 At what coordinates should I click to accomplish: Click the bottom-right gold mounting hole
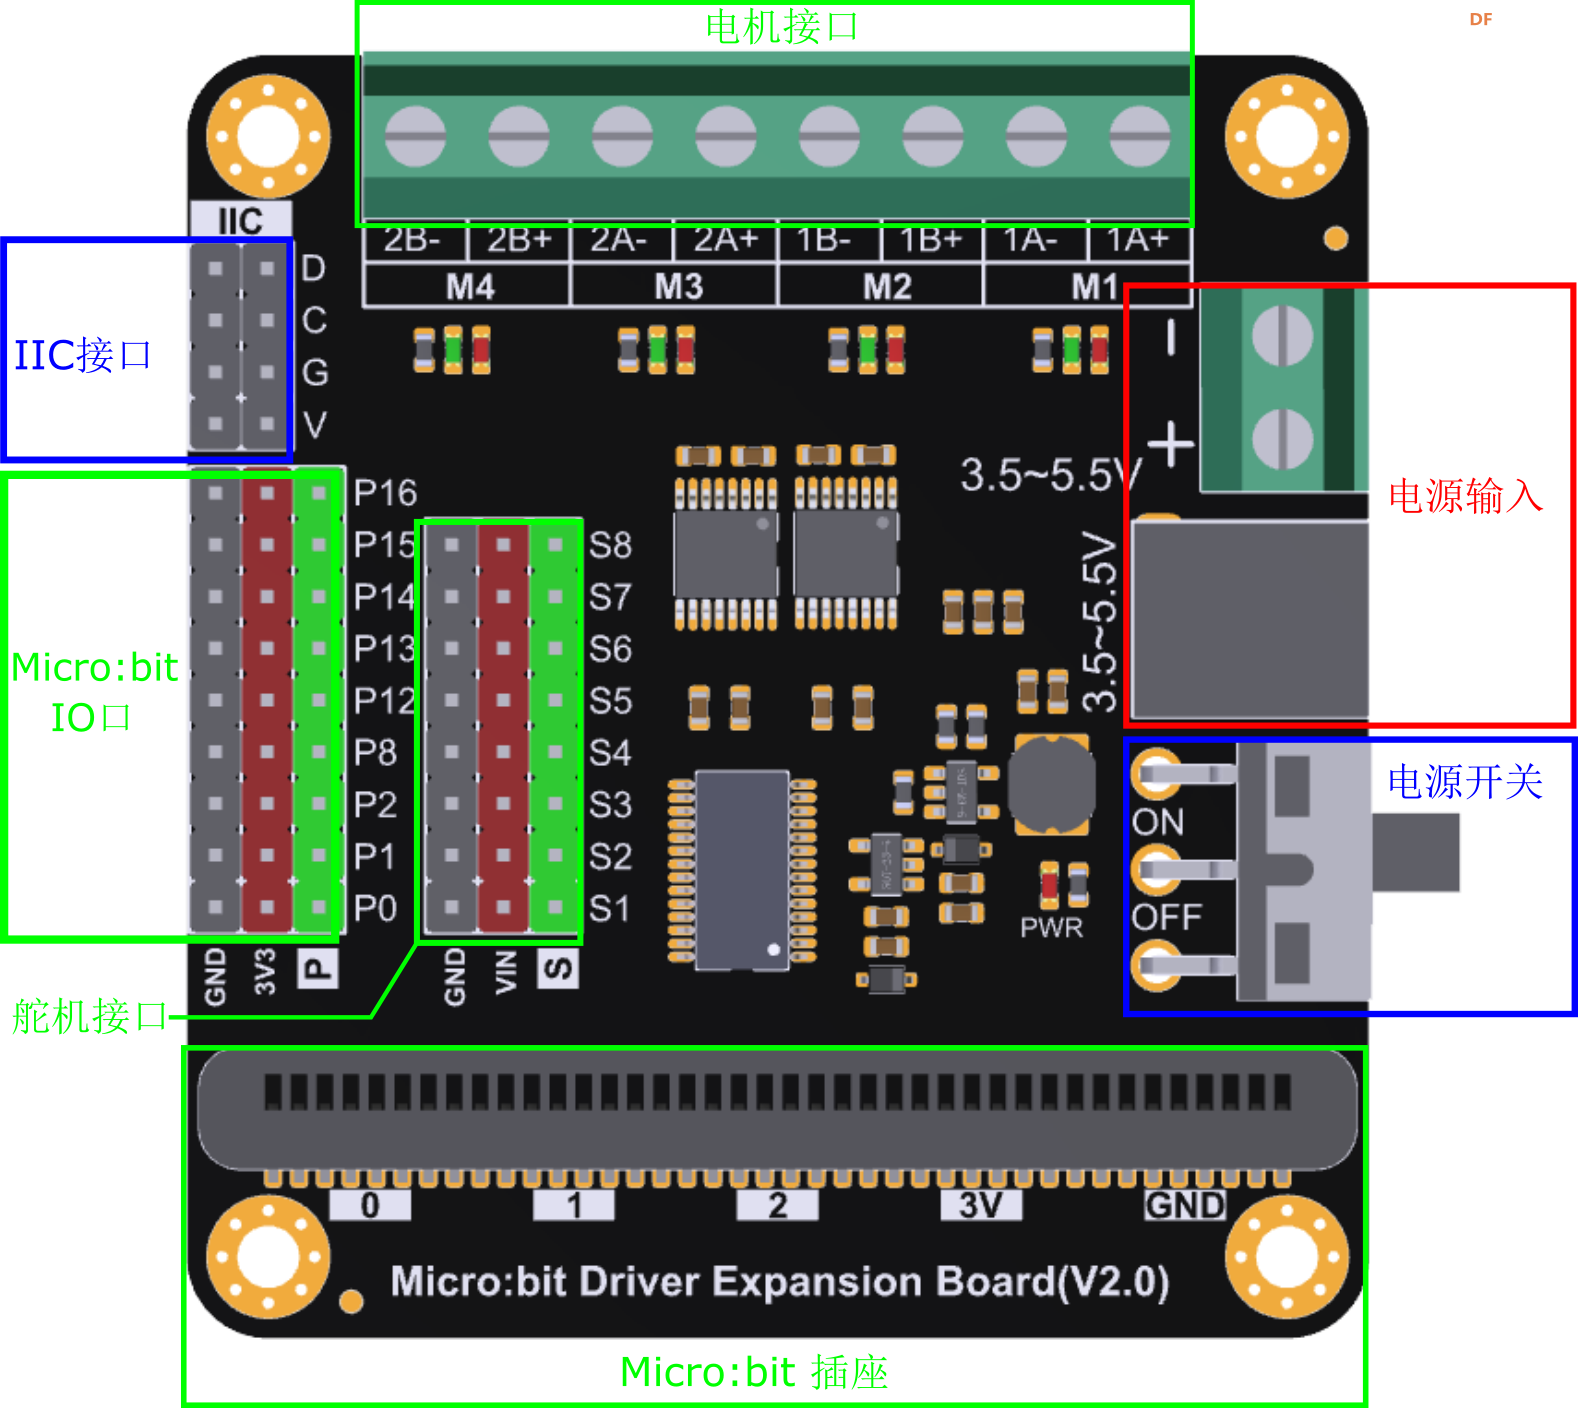click(1286, 1256)
